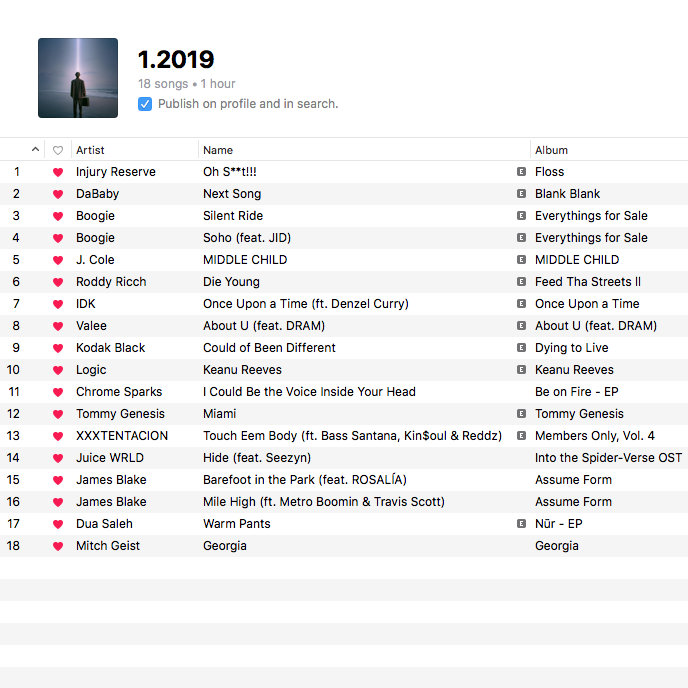Click the explicit badge on Warm Pants
688x688 pixels.
click(x=521, y=523)
